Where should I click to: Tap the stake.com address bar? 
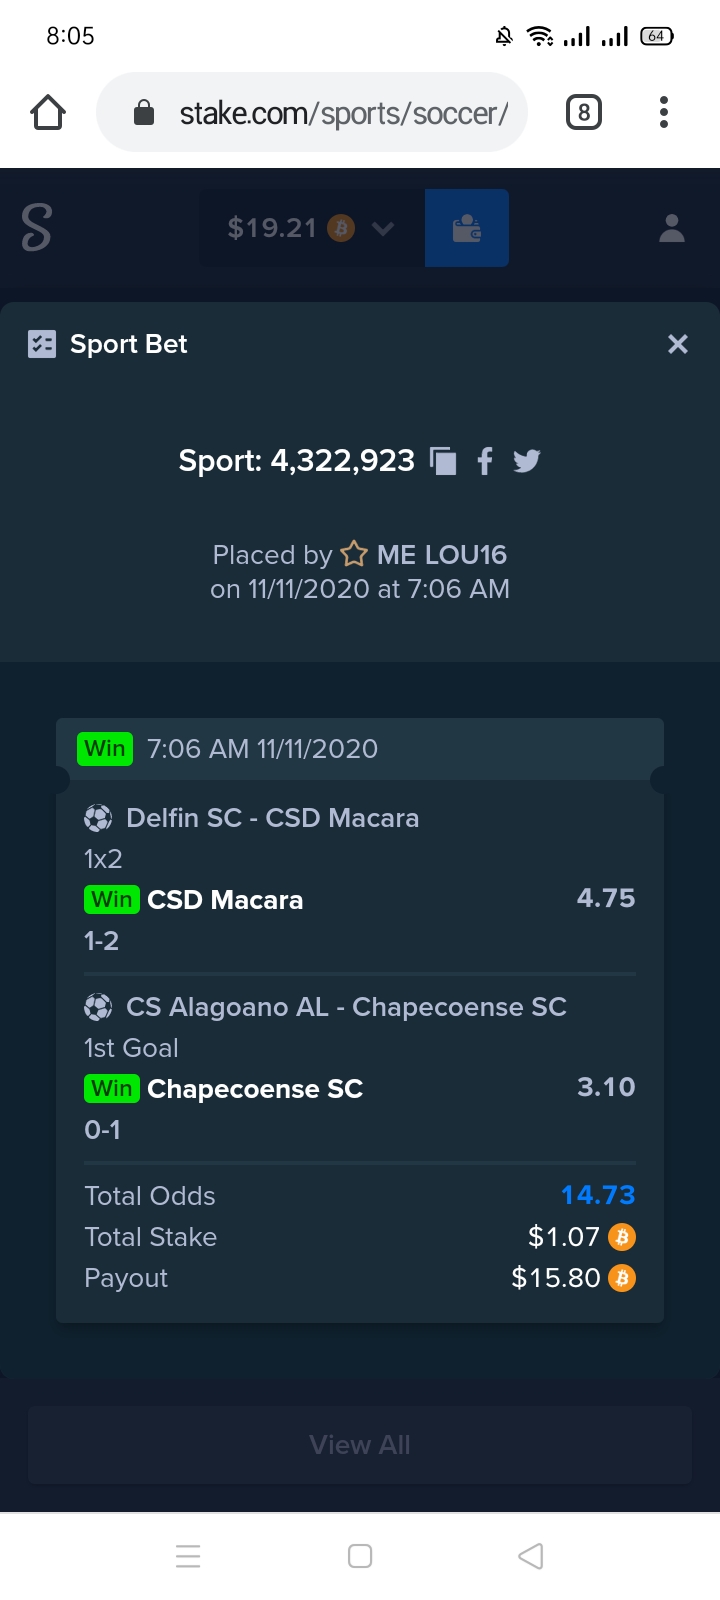[312, 112]
